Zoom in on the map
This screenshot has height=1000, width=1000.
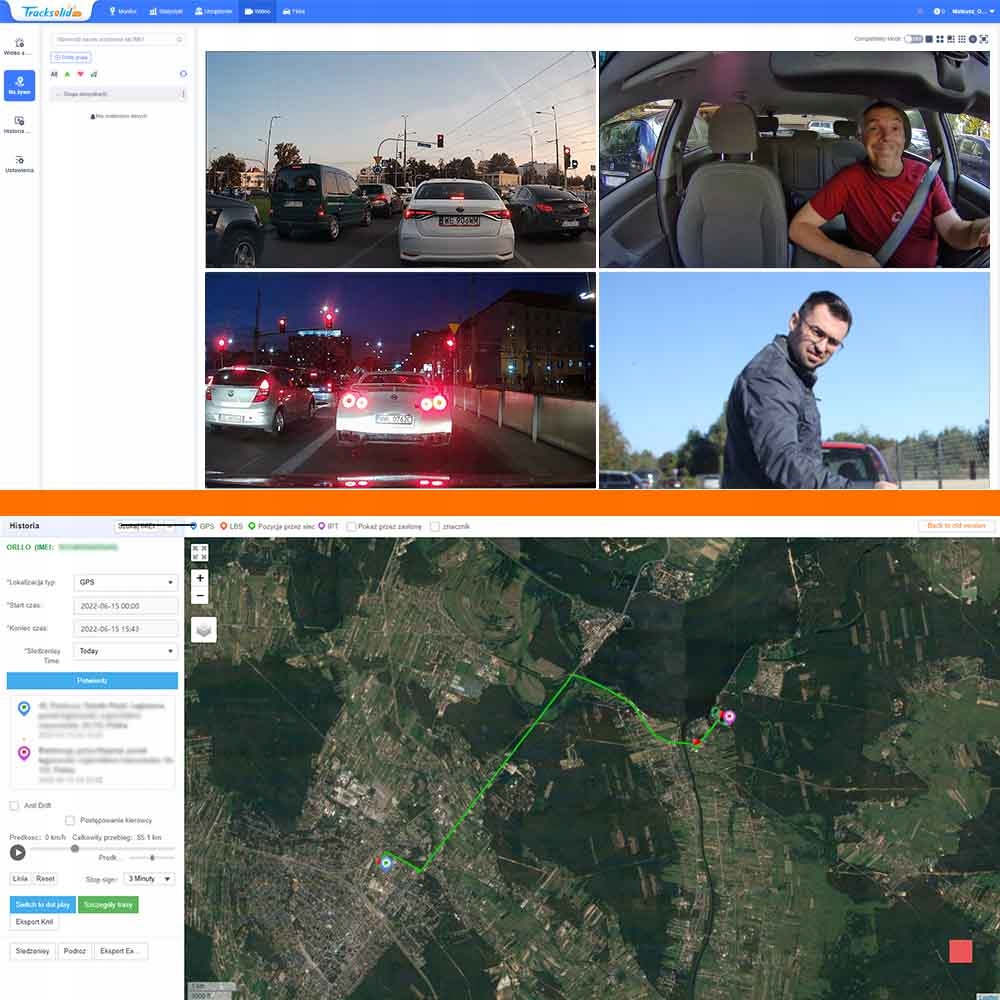click(200, 578)
